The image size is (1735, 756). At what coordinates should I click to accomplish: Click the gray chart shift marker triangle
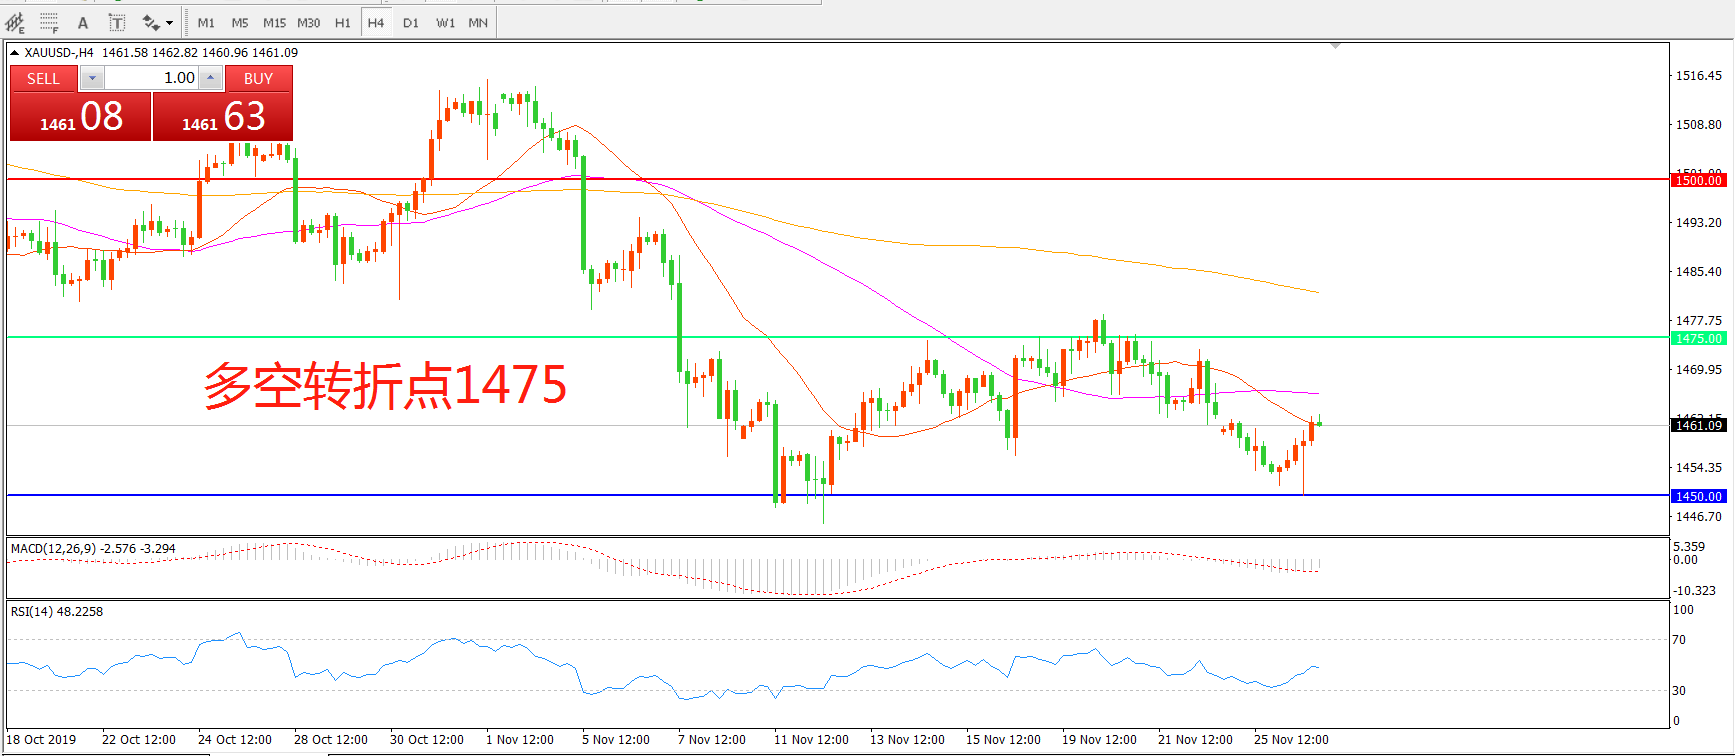click(x=1335, y=46)
